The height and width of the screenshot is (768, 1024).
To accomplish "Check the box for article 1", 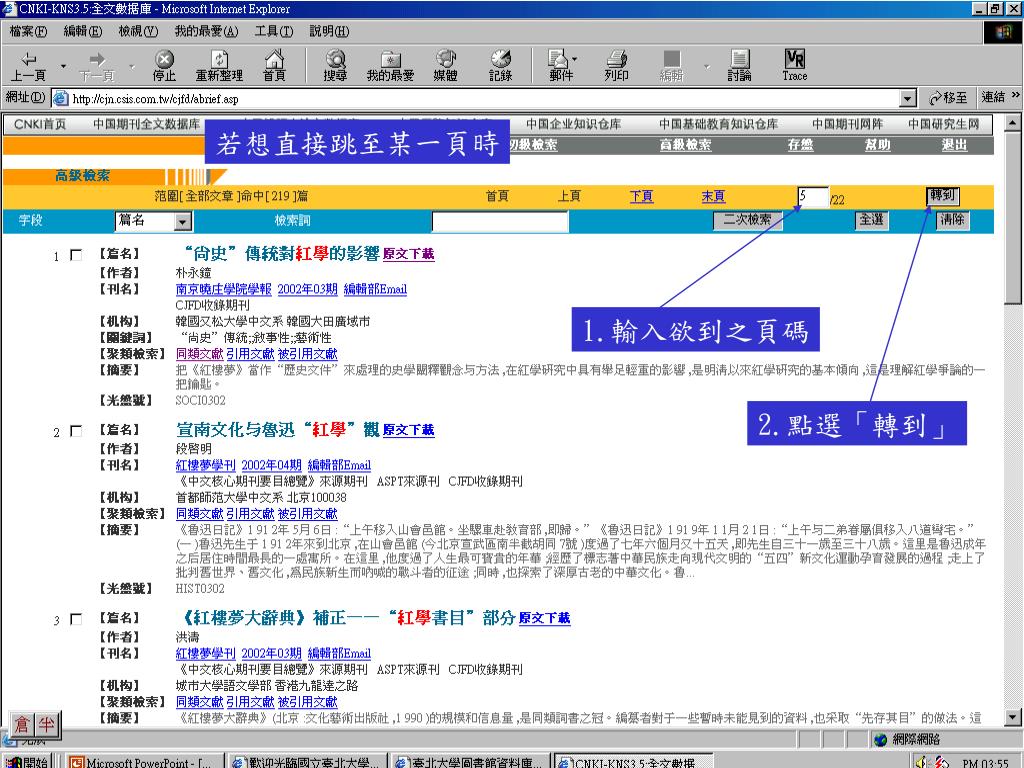I will [76, 255].
